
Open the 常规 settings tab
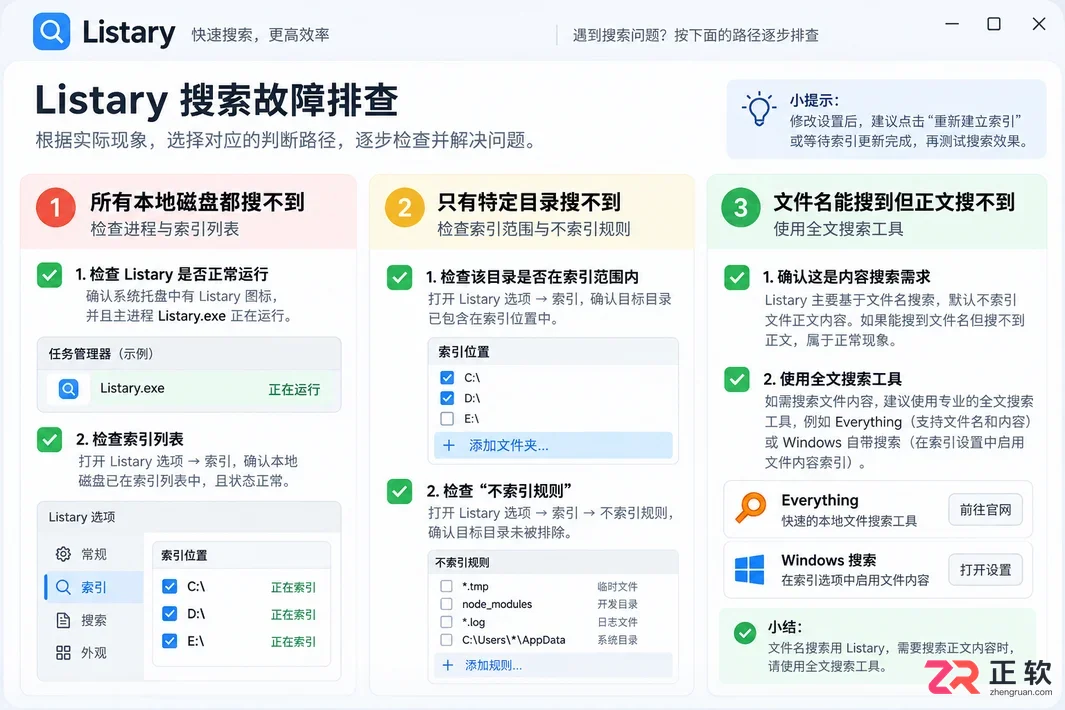pos(94,554)
